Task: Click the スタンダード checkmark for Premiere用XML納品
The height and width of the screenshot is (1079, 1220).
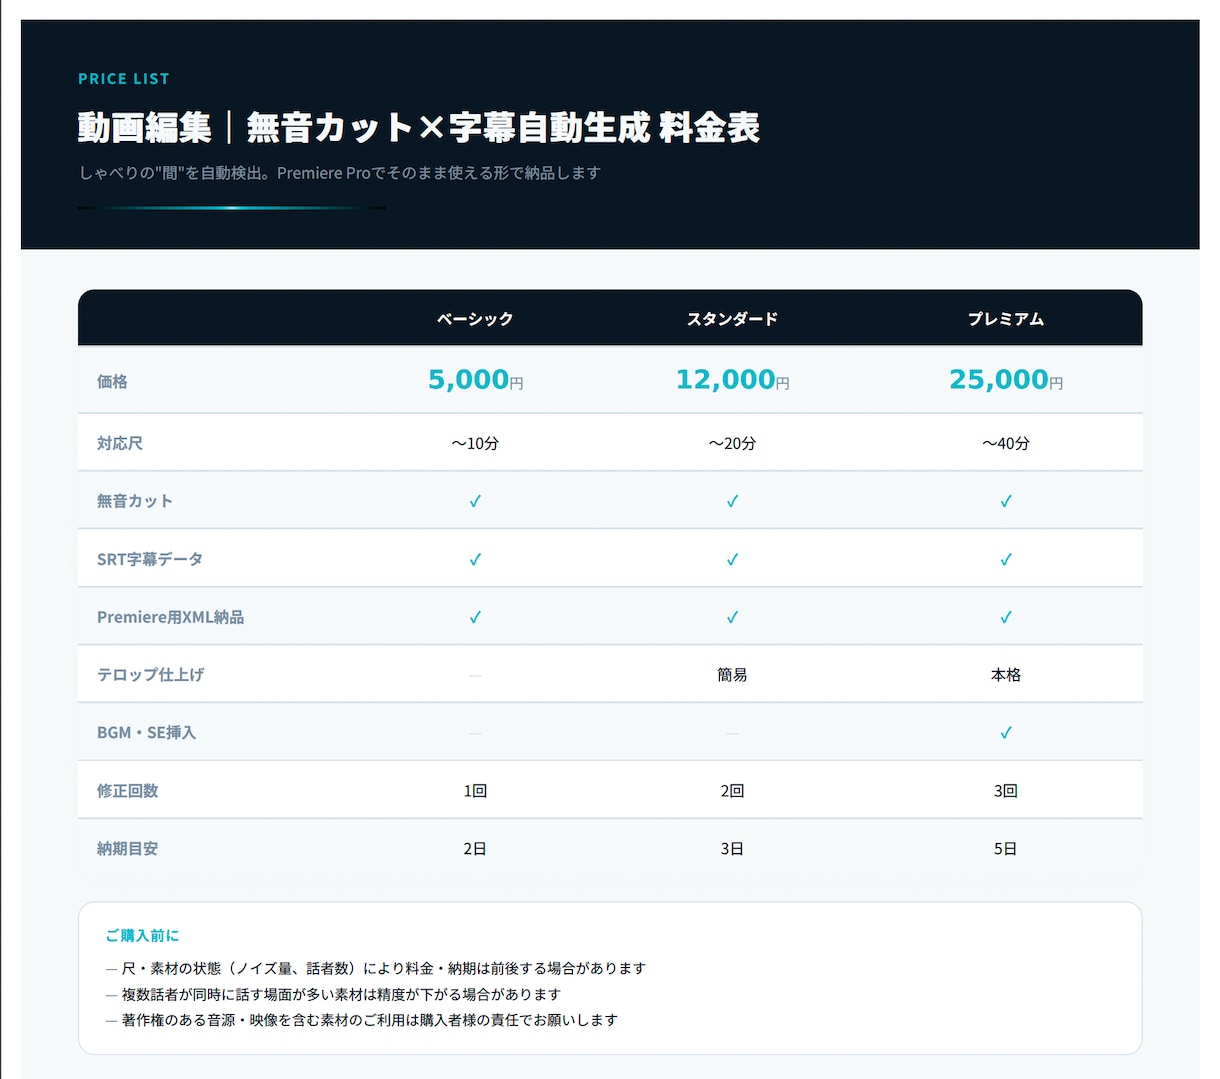Action: click(732, 617)
